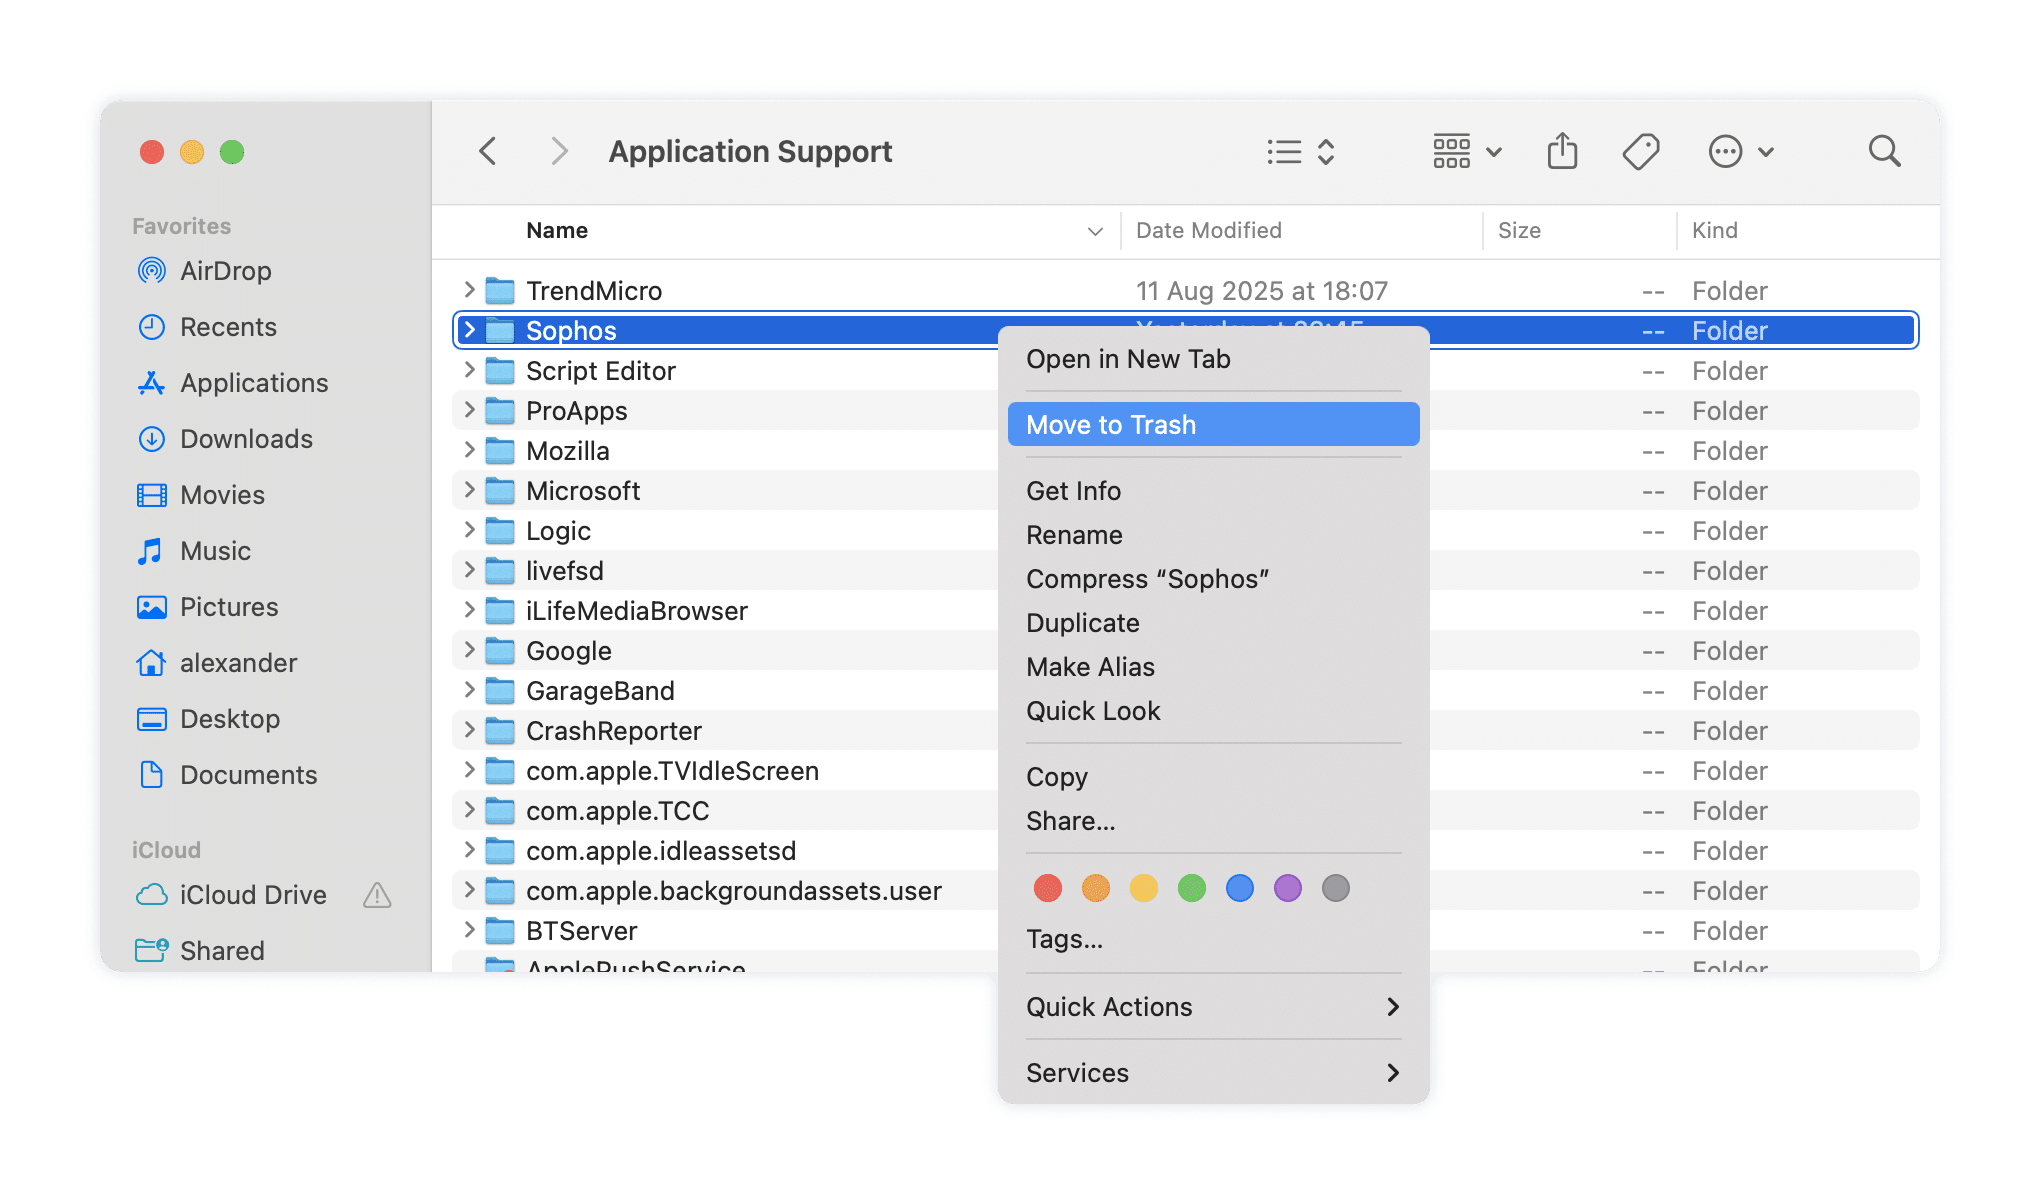Viewport: 2040px width, 1204px height.
Task: Click the Forward navigation arrow
Action: (x=558, y=151)
